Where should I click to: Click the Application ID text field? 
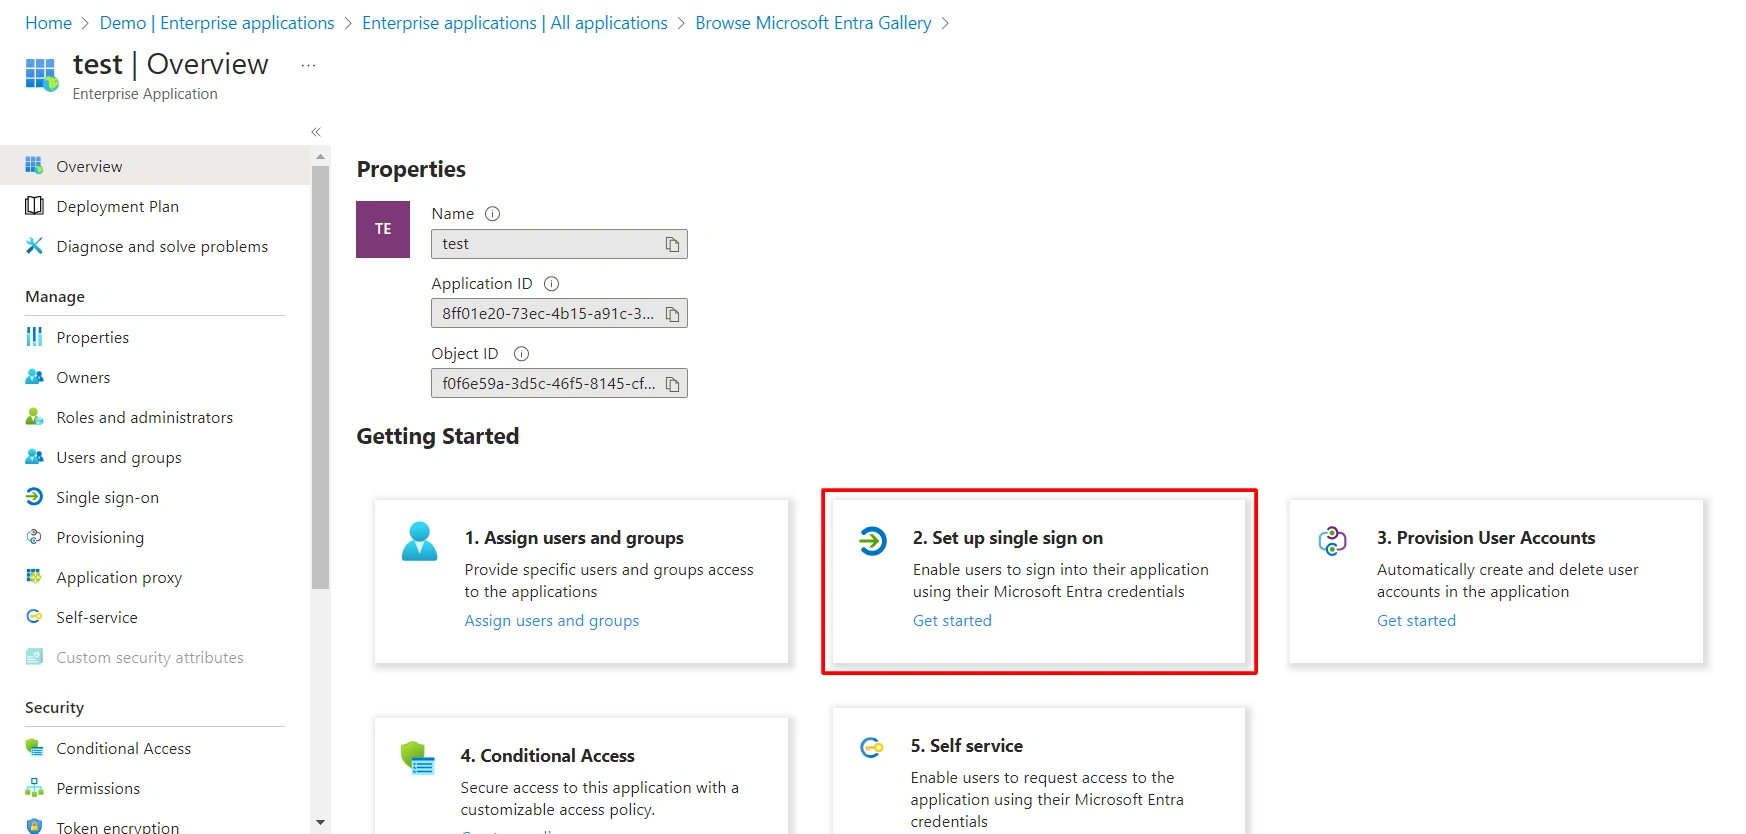(559, 314)
